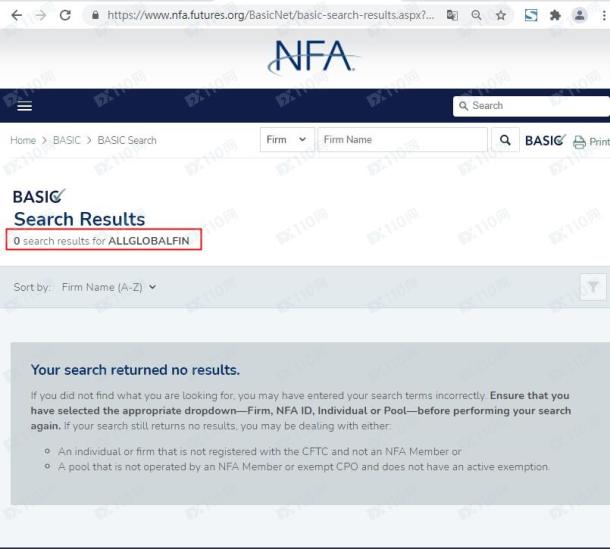Click the Print link with printer icon
Image resolution: width=610 pixels, height=549 pixels.
point(591,142)
